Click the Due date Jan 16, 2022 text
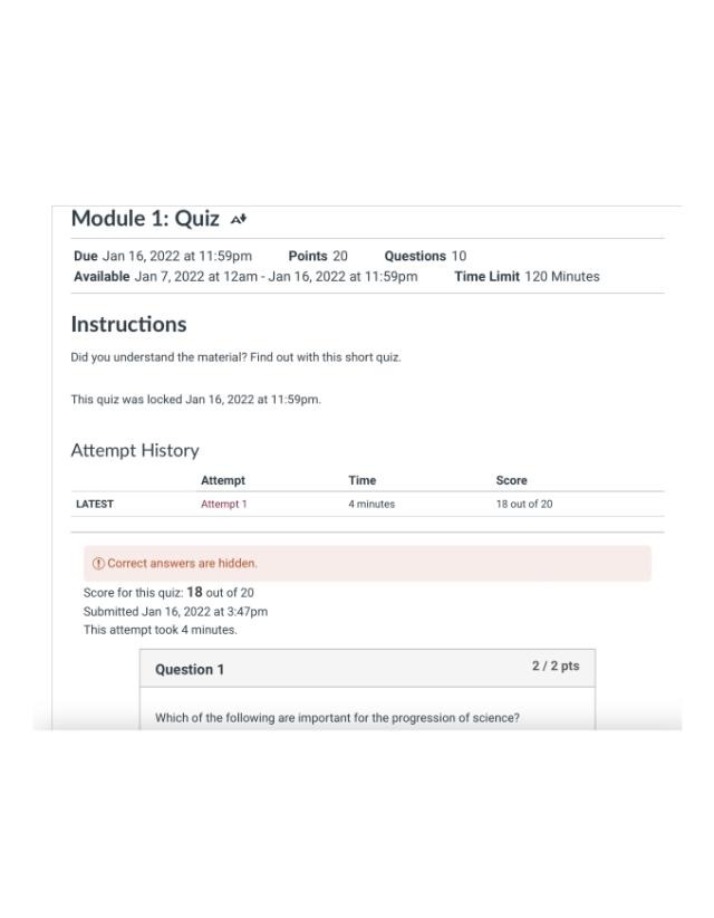 (x=163, y=256)
